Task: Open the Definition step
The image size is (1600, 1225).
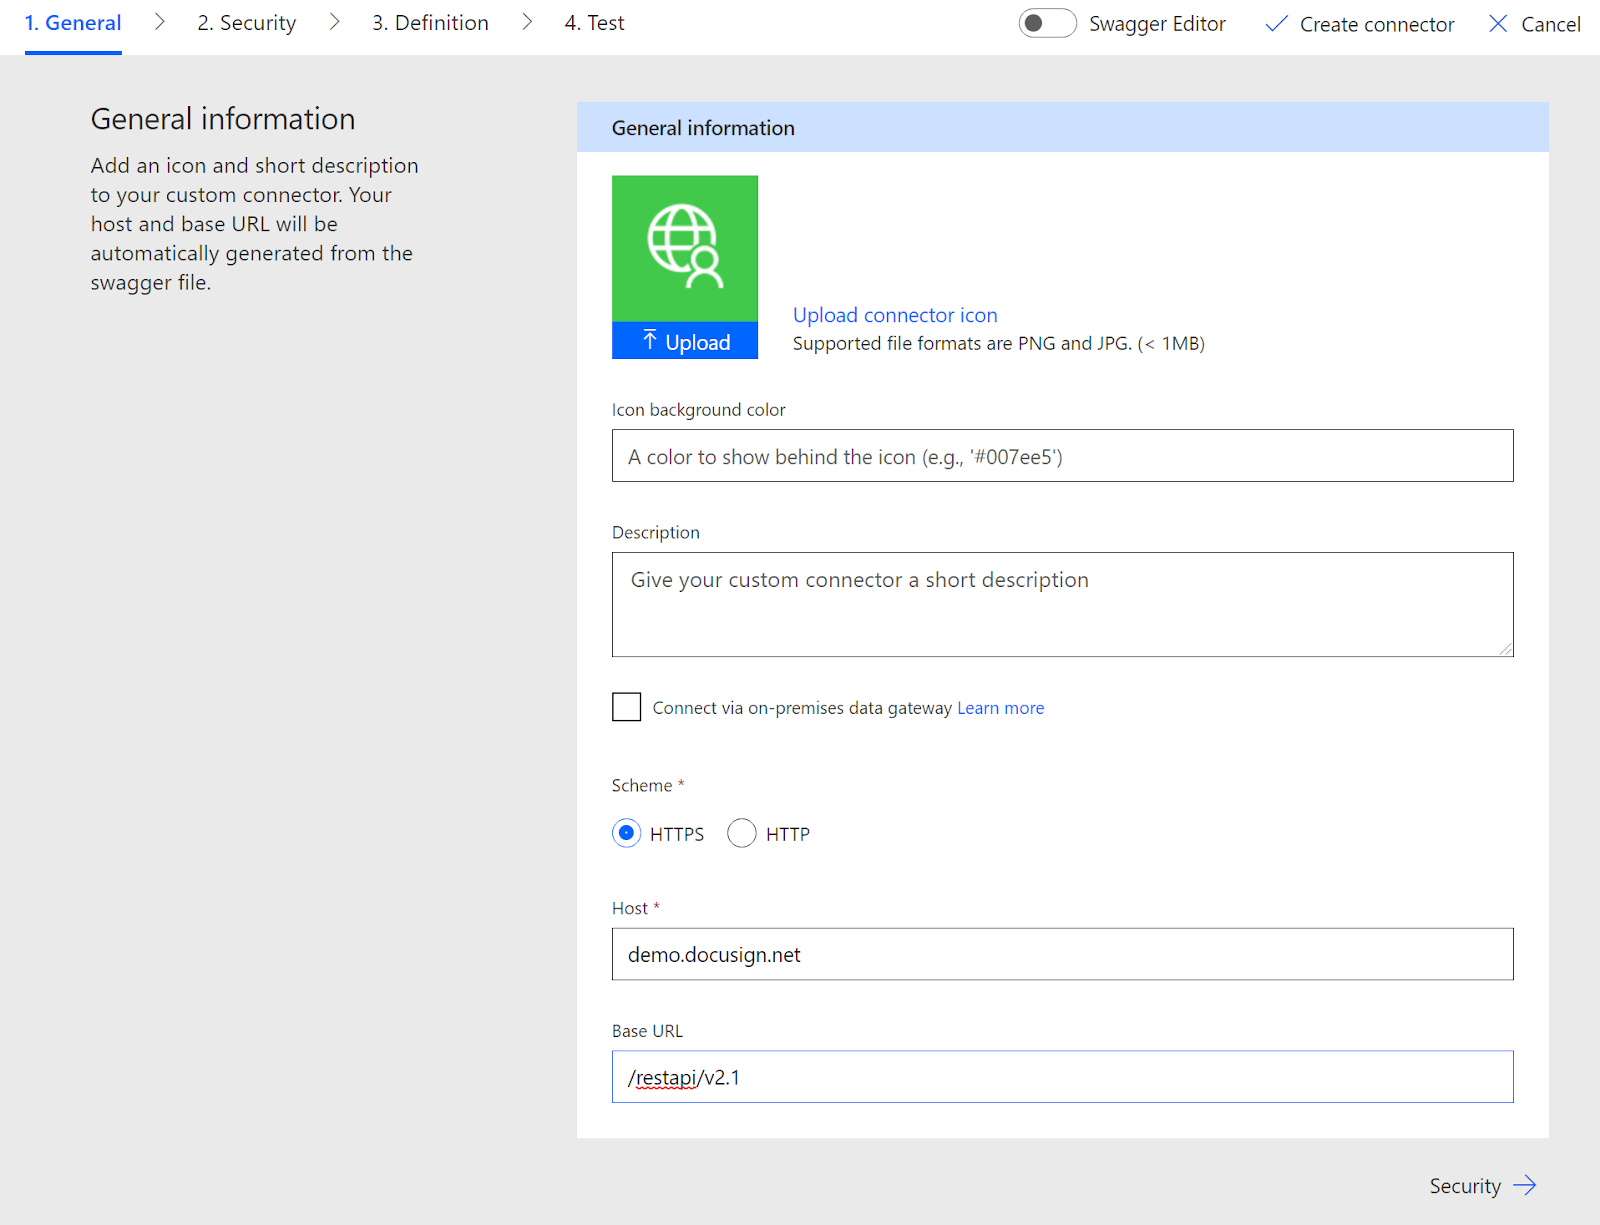Action: coord(429,22)
